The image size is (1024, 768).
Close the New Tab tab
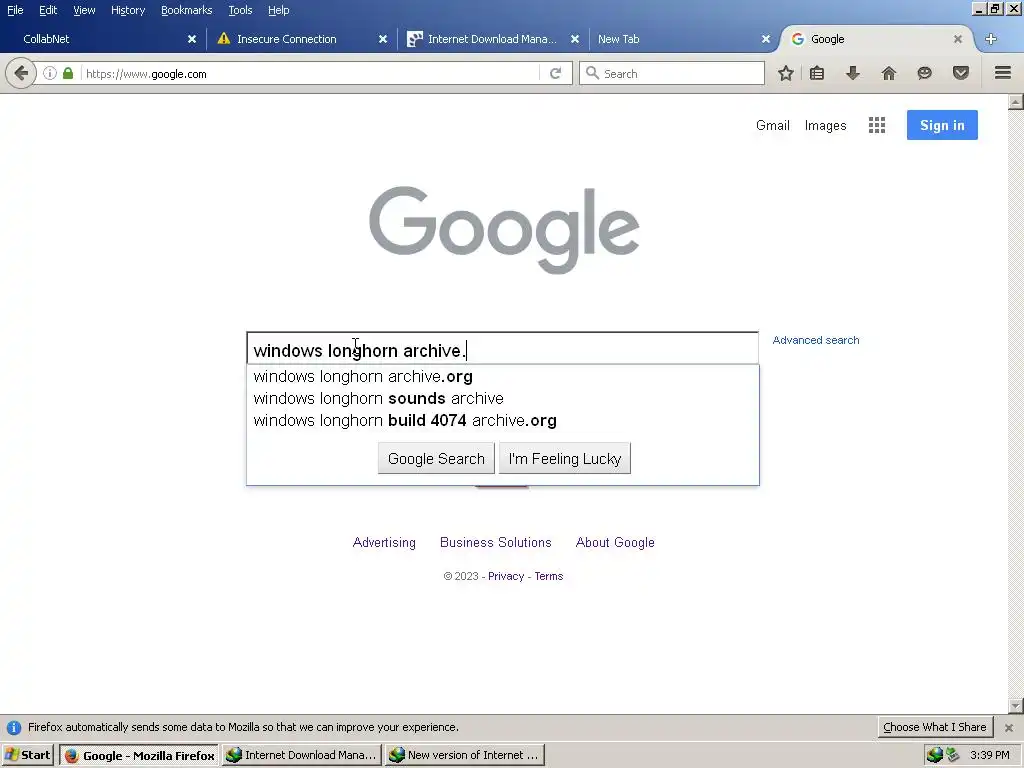[x=766, y=39]
